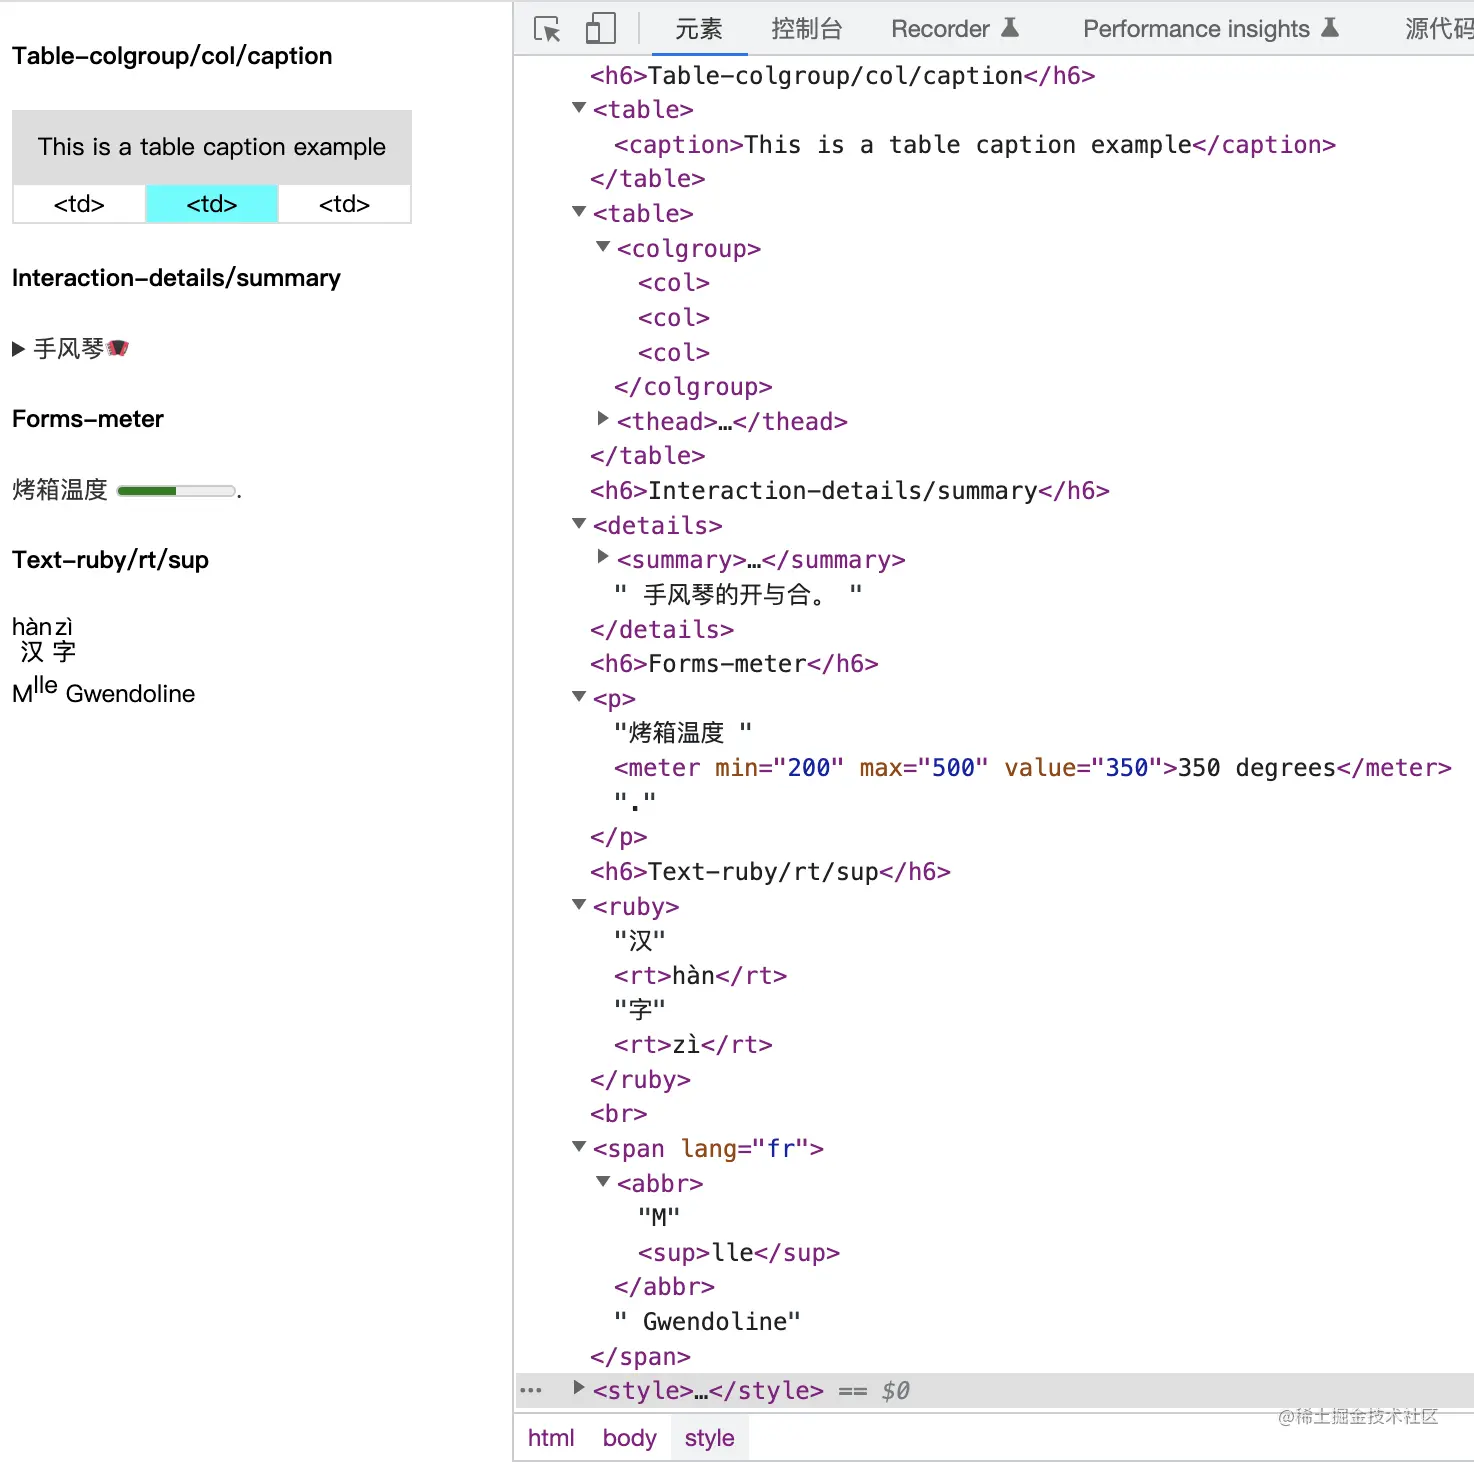Viewport: 1474px width, 1462px height.
Task: Select the meter element line in DOM
Action: (1033, 768)
